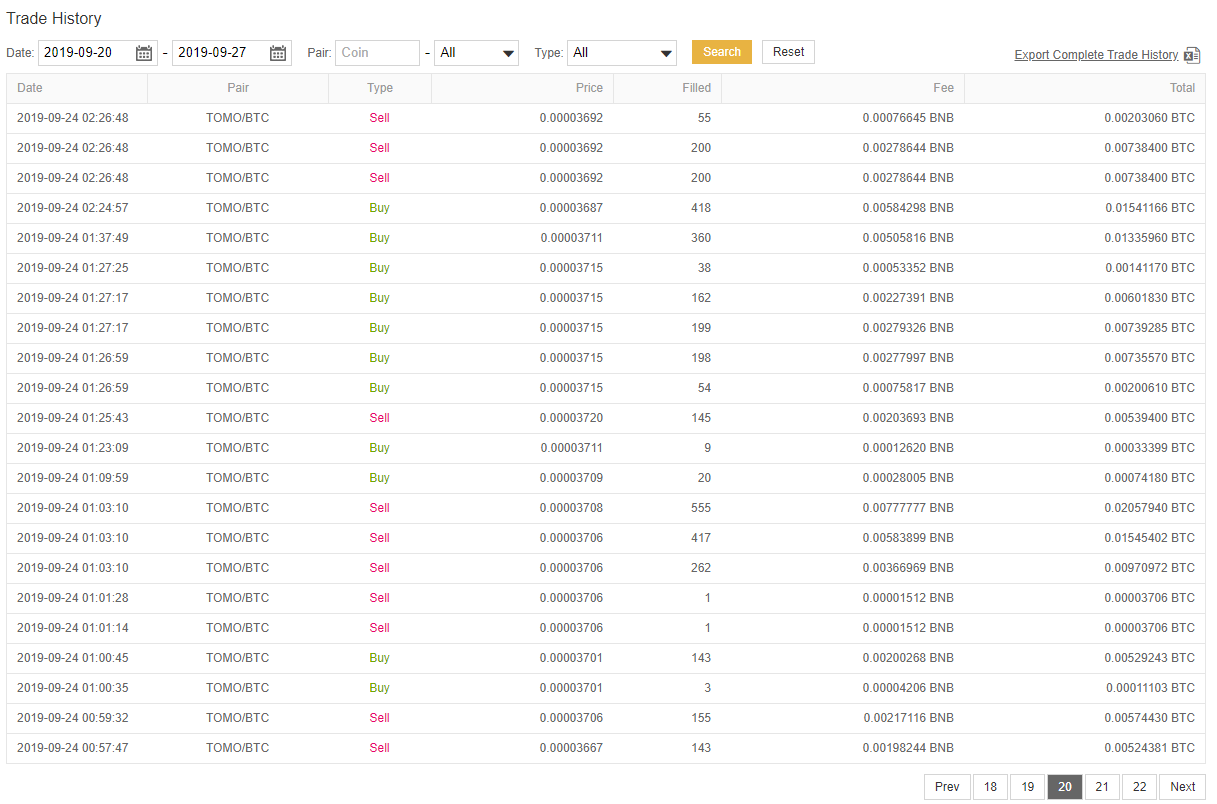Click price 0.00003720
The width and height of the screenshot is (1217, 804).
tap(571, 418)
